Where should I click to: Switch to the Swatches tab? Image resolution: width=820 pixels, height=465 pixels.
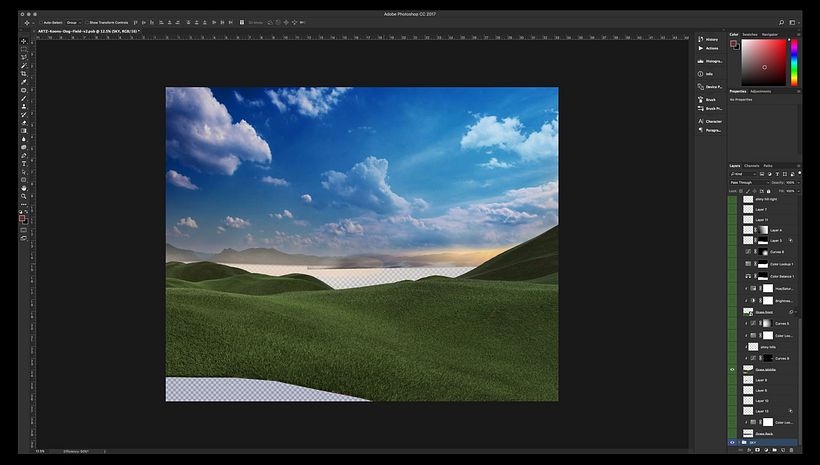coord(750,34)
